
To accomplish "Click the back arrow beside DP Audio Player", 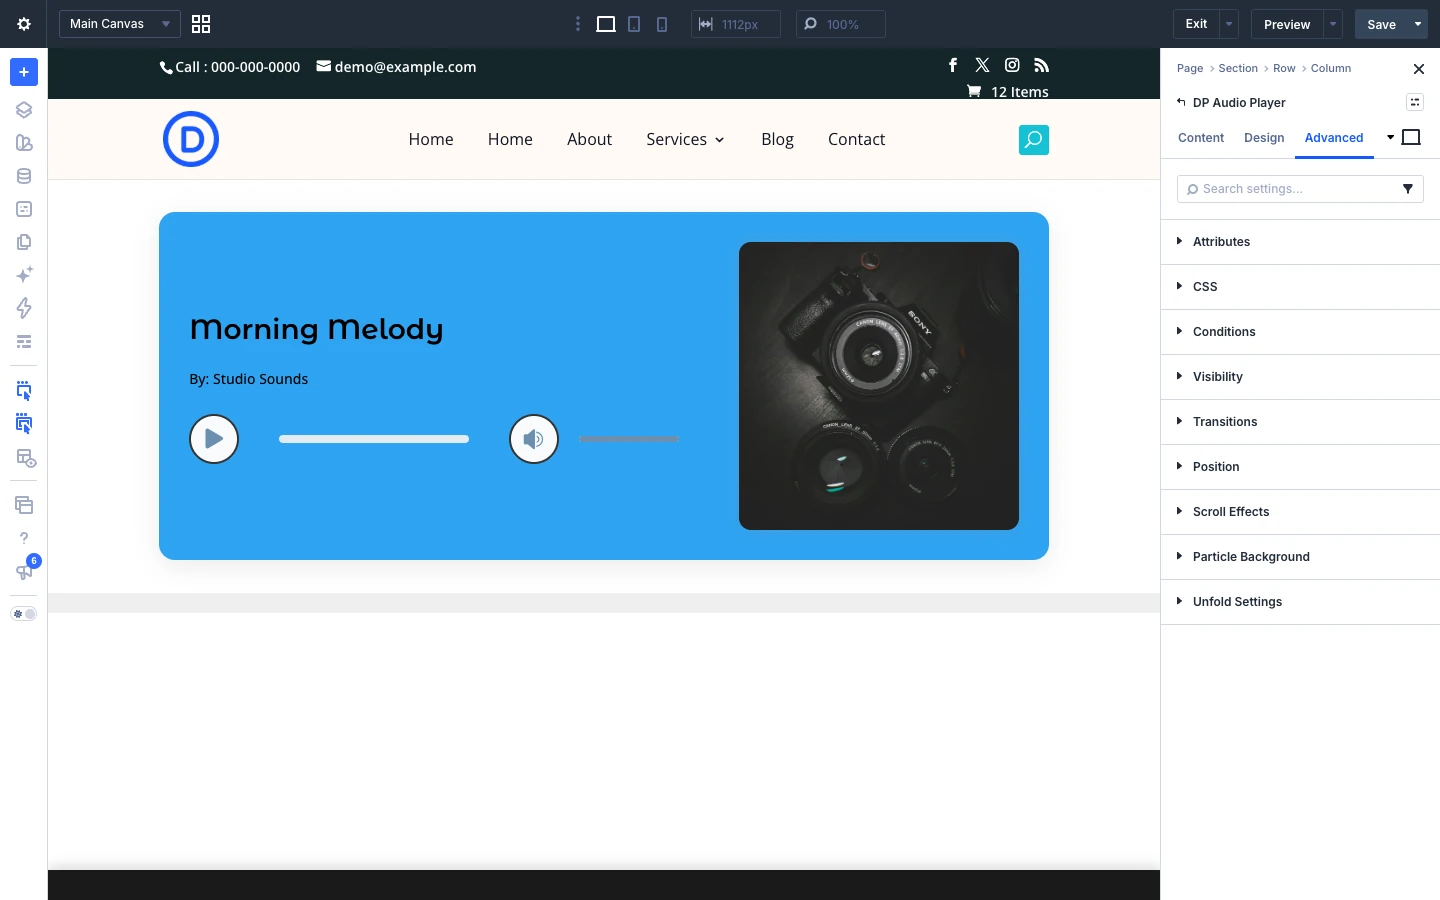I will point(1181,102).
